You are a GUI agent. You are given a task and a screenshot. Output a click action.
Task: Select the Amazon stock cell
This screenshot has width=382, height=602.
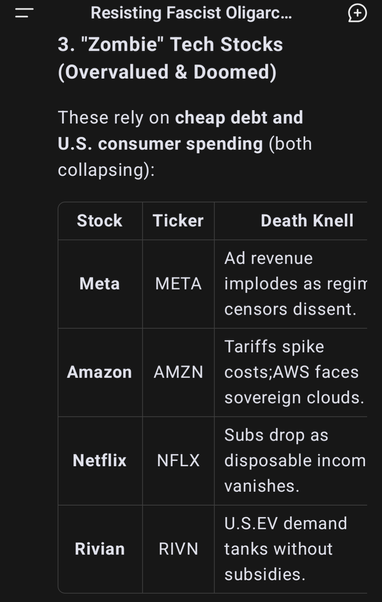[100, 372]
